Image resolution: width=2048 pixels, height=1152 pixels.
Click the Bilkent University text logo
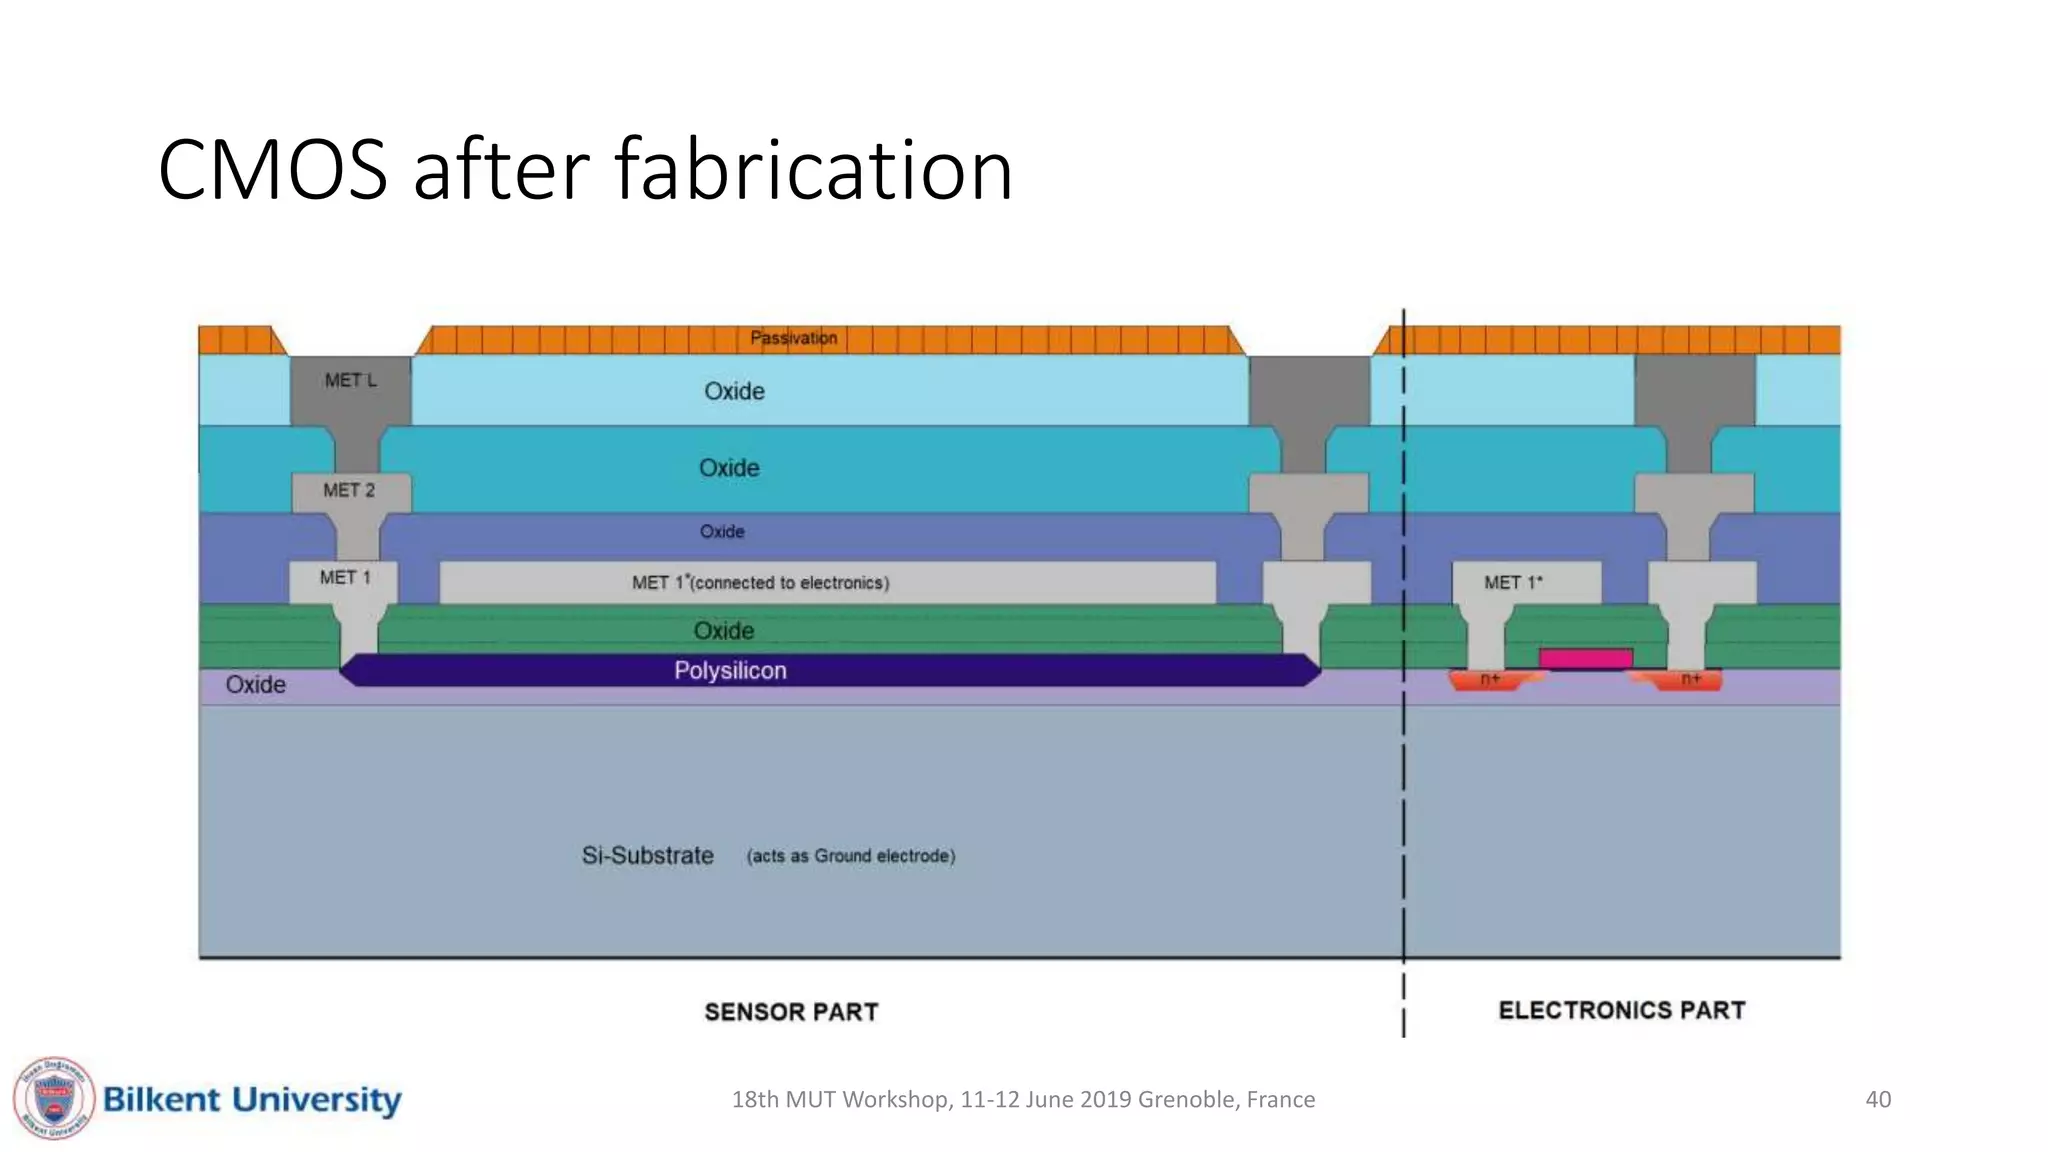pos(252,1099)
